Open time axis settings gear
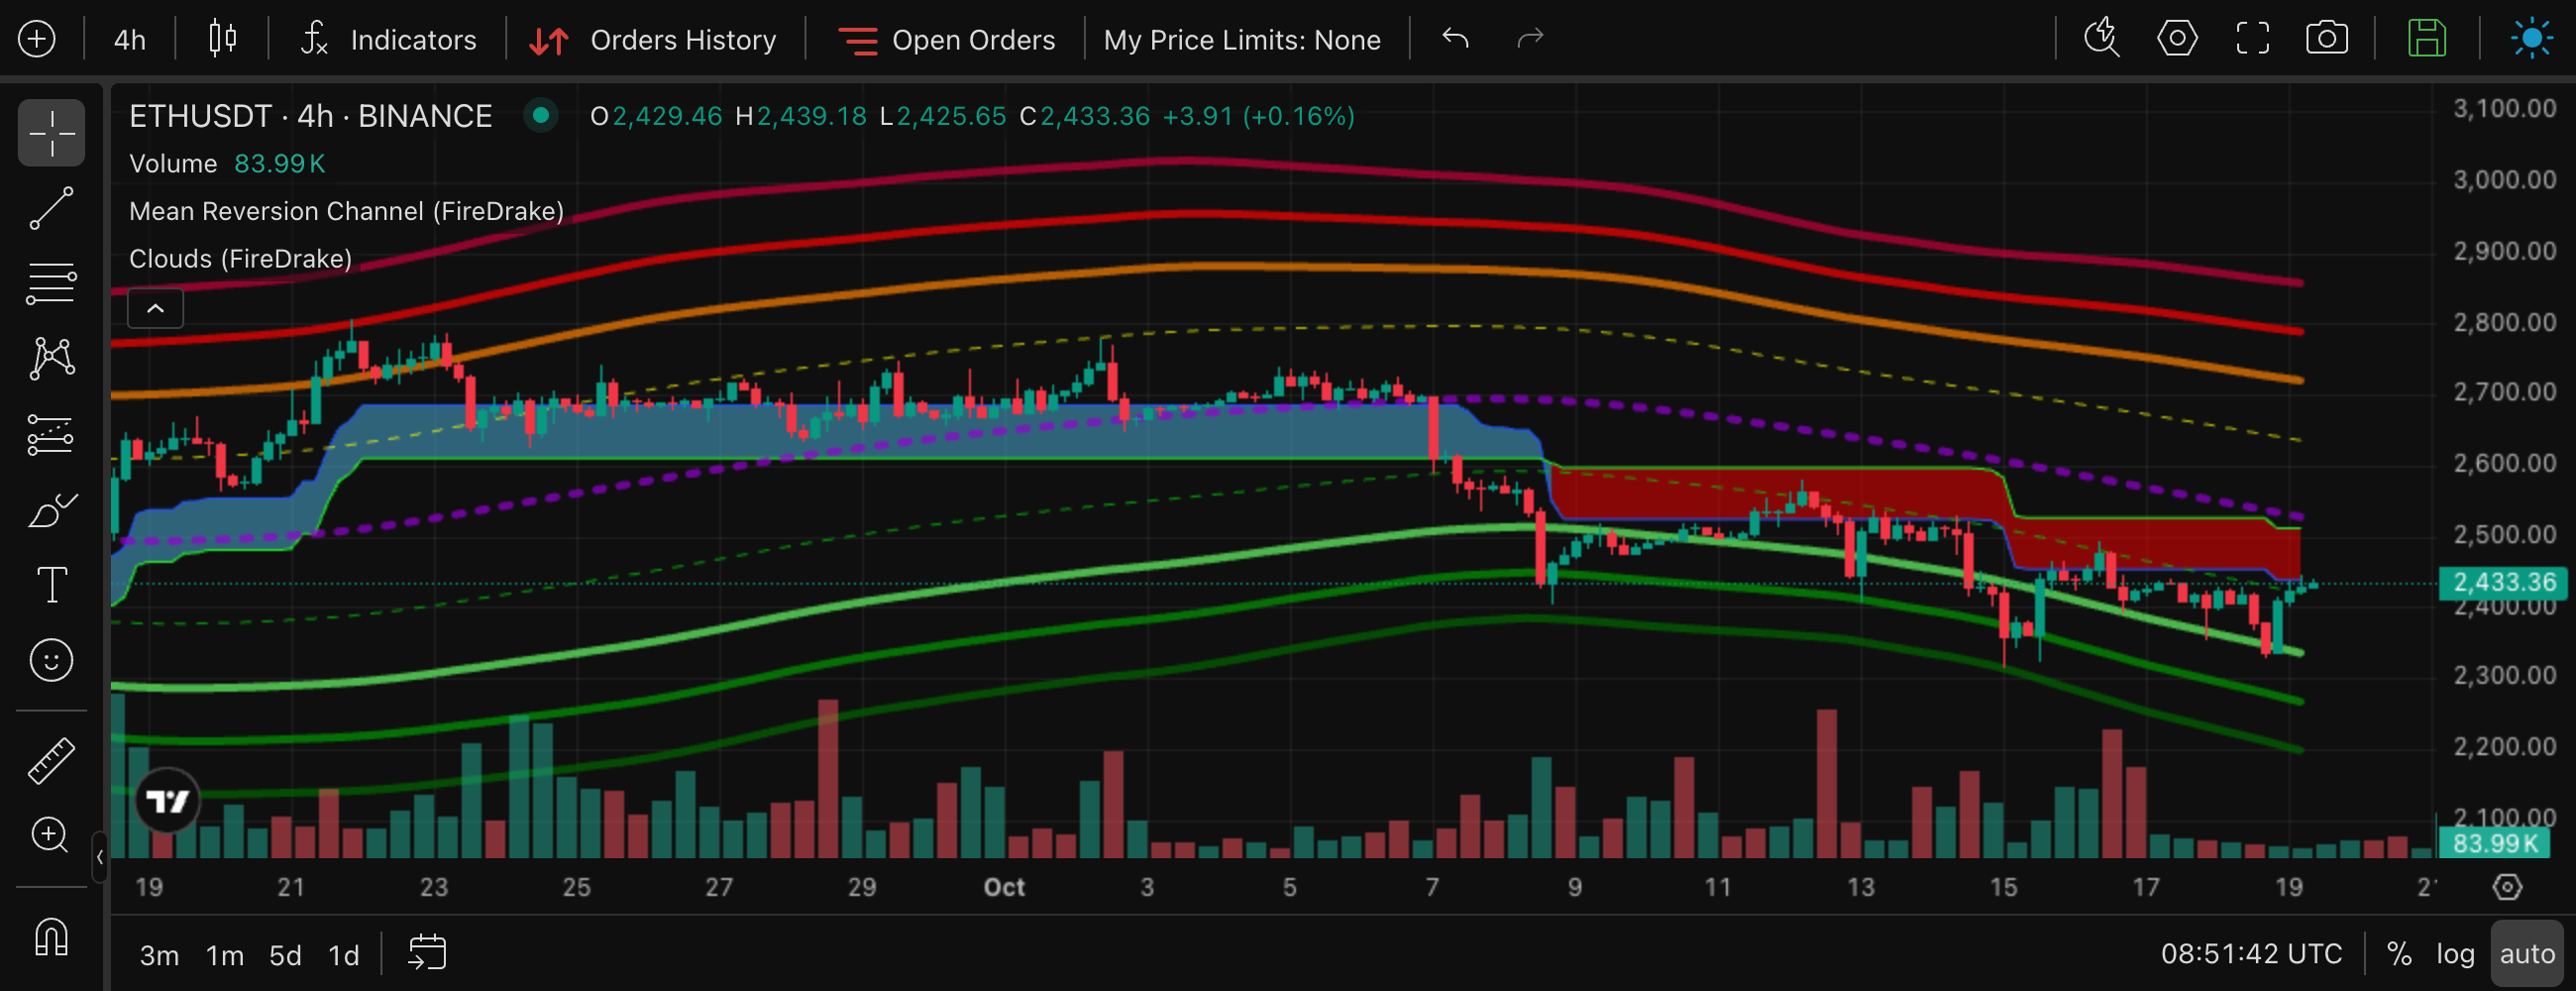The width and height of the screenshot is (2576, 991). (x=2507, y=887)
